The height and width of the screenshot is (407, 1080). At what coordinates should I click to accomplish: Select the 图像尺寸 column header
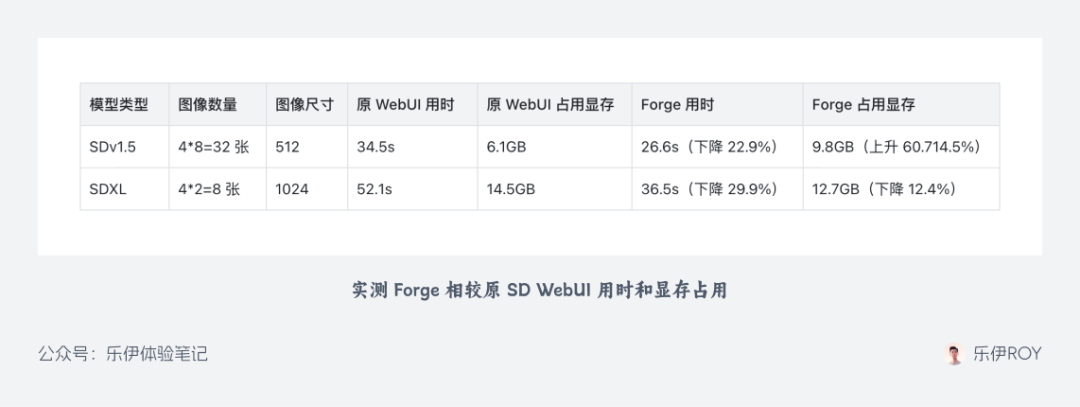pyautogui.click(x=304, y=105)
